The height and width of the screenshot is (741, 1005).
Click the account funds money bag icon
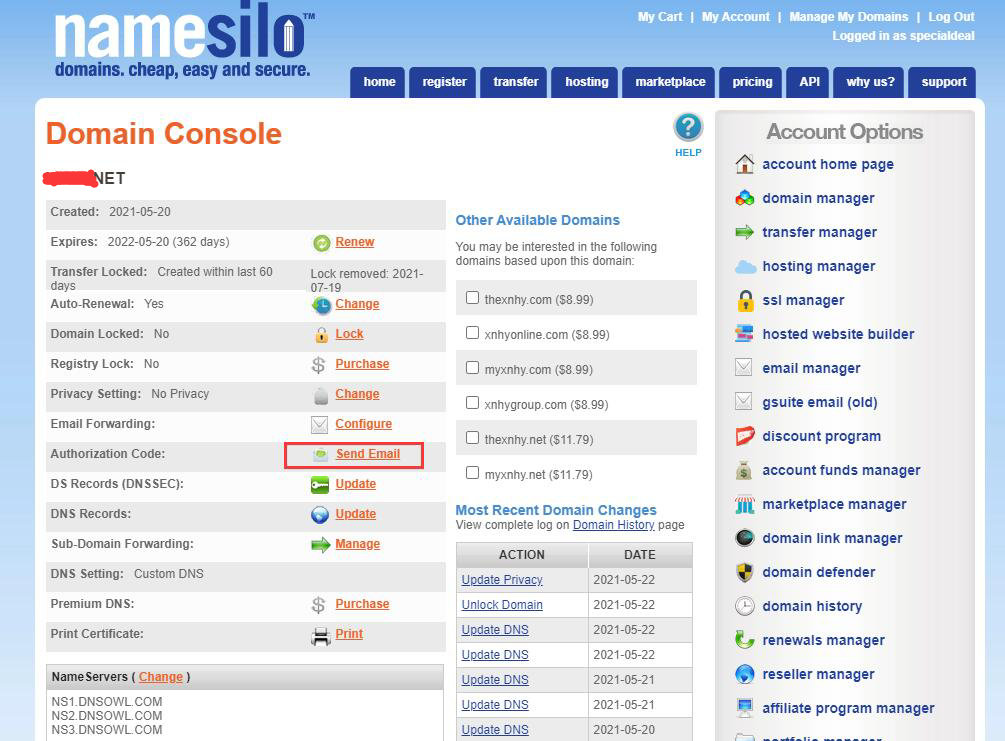click(x=743, y=470)
